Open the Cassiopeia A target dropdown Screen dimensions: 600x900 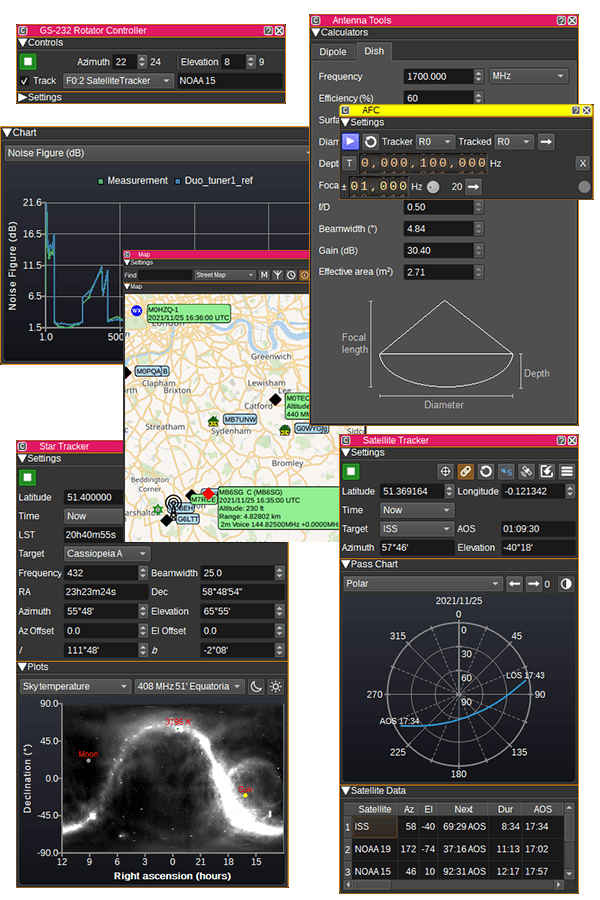pos(107,554)
